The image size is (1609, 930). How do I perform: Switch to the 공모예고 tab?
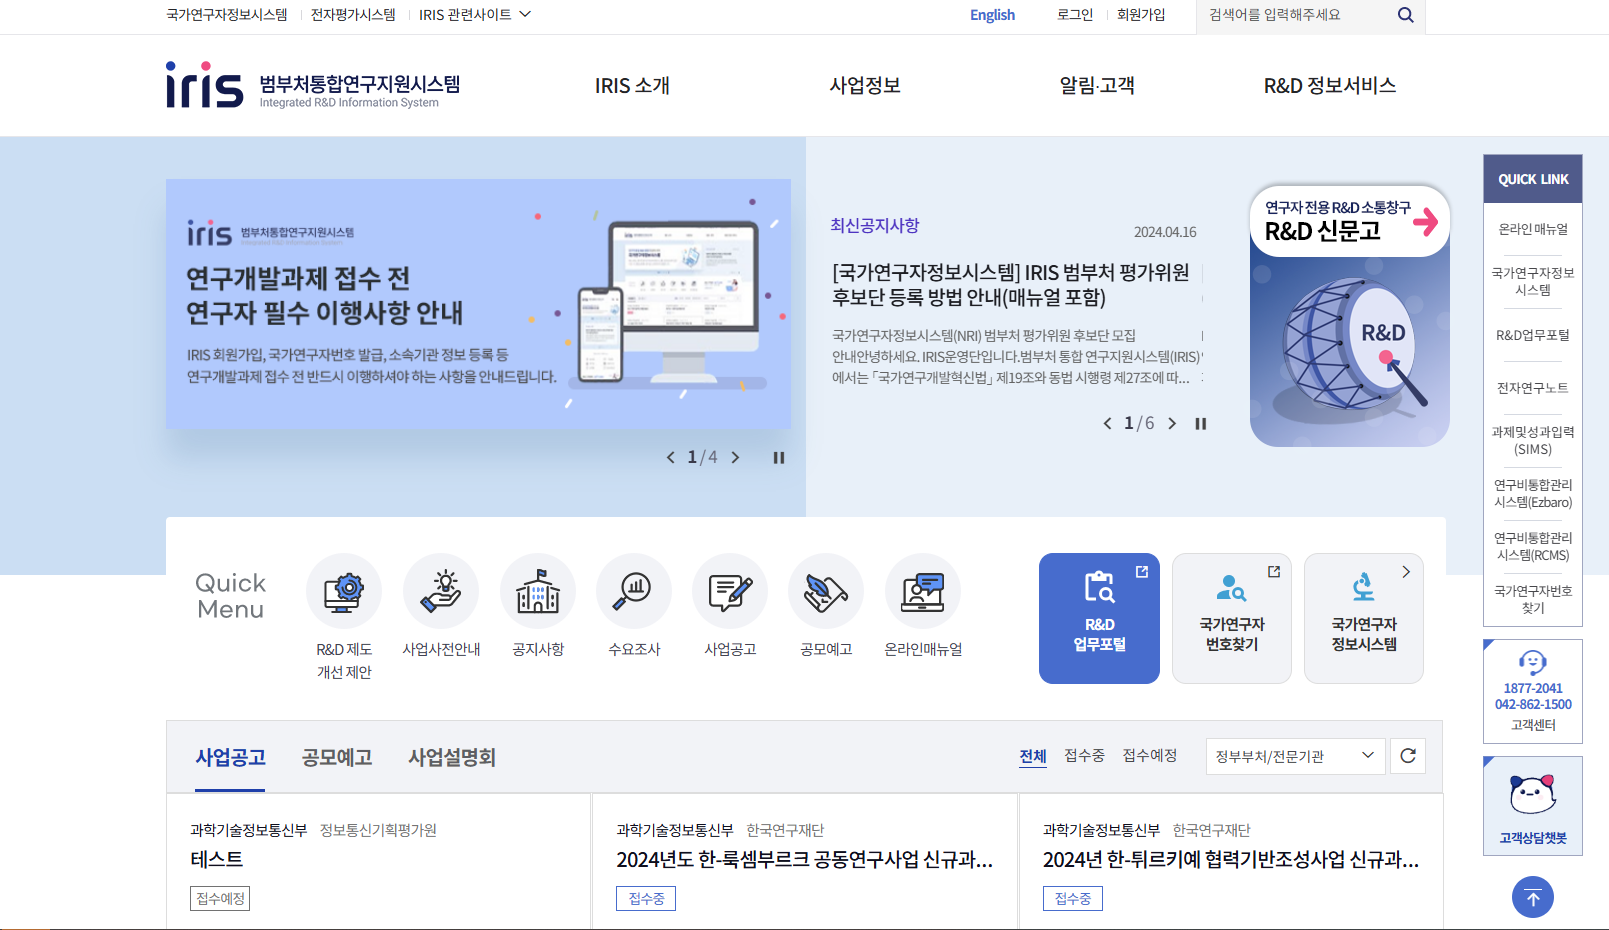337,757
